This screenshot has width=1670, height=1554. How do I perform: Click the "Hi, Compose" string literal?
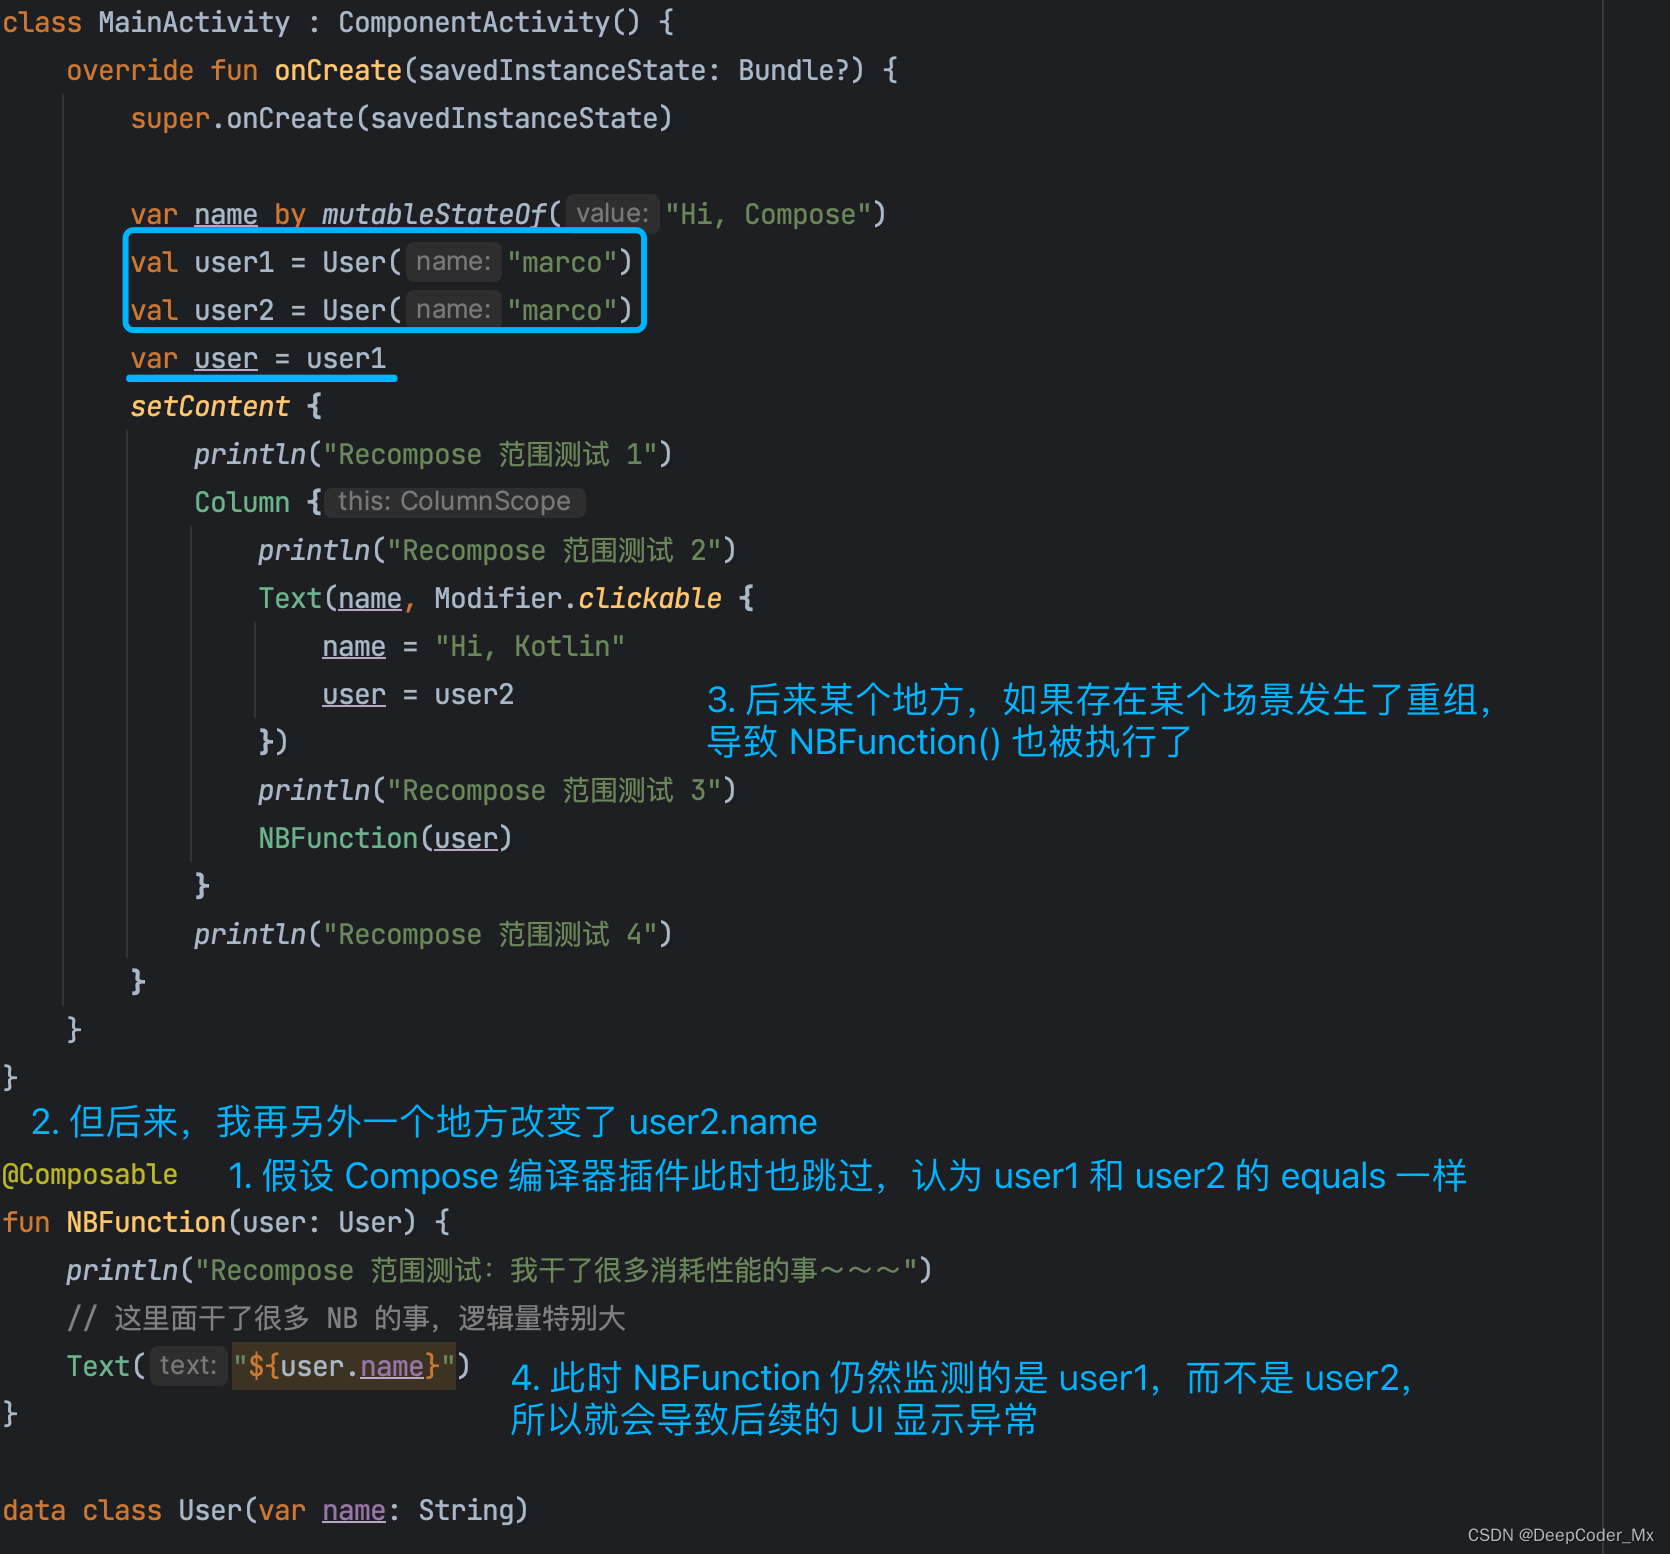(768, 214)
